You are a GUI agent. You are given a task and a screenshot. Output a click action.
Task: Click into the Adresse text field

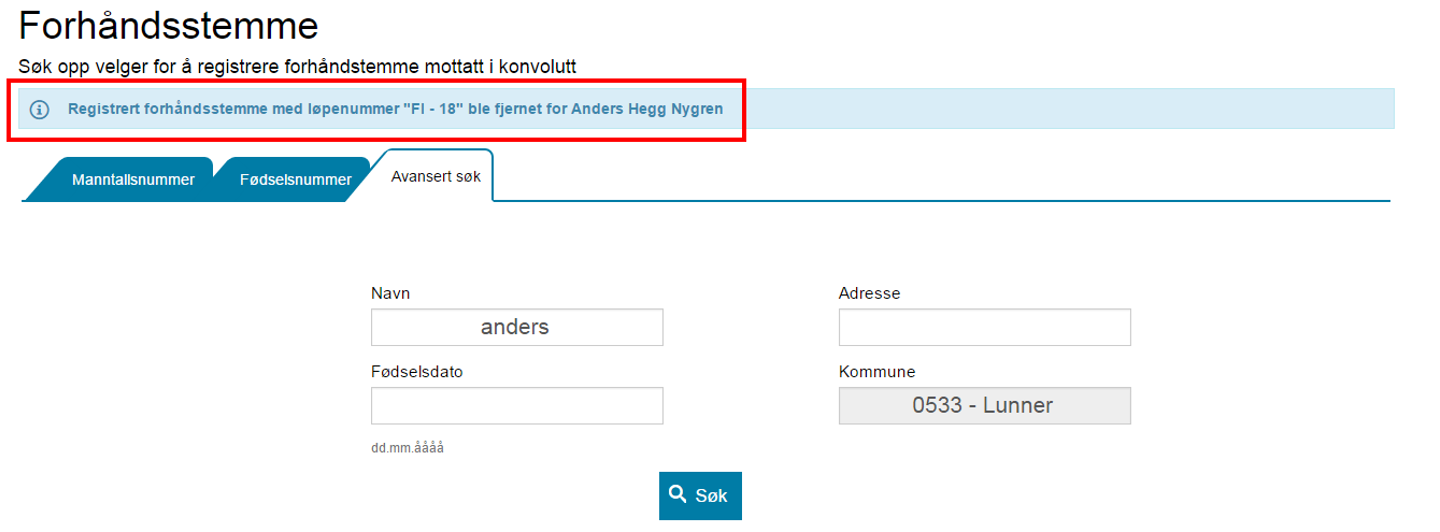tap(984, 327)
